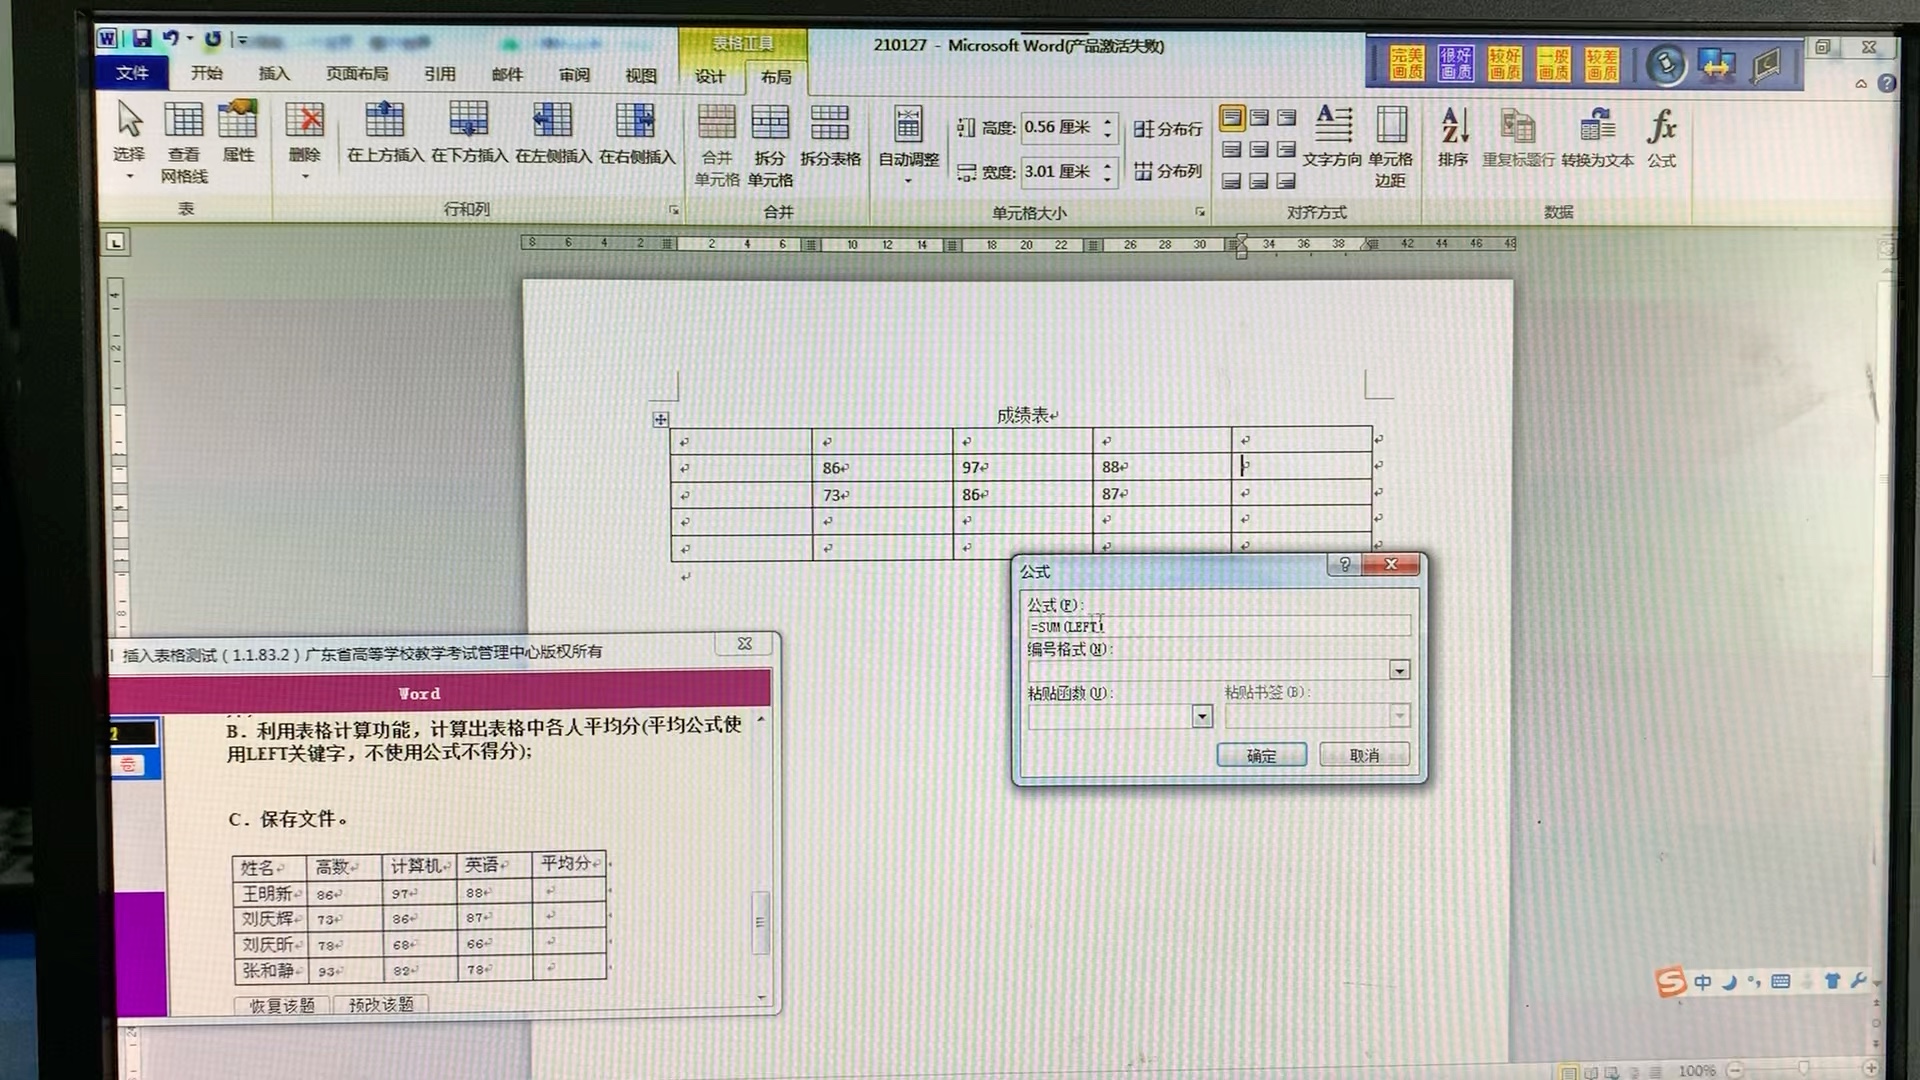Increase row height with stepper arrow
This screenshot has width=1920, height=1080.
(1108, 121)
